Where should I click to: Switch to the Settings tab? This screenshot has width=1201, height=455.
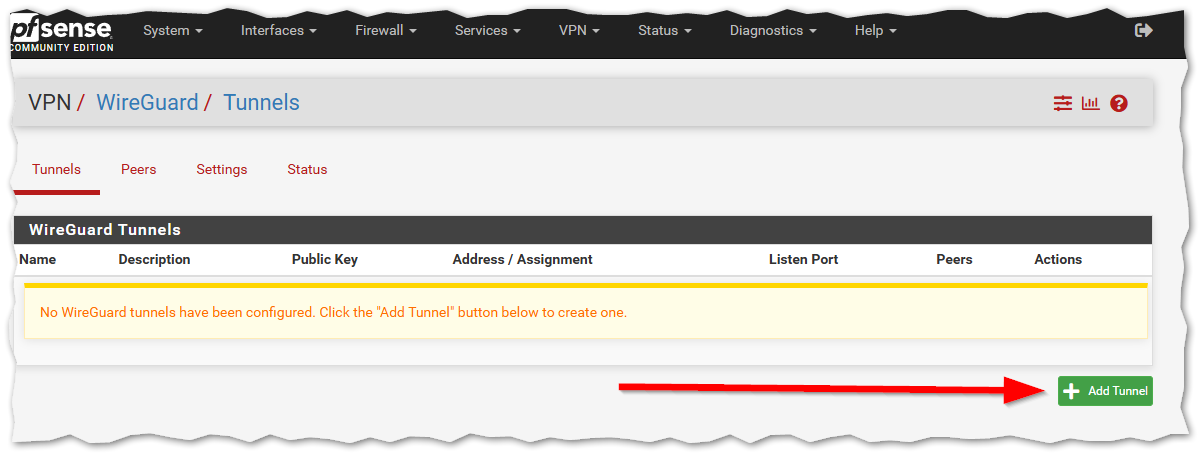click(222, 170)
